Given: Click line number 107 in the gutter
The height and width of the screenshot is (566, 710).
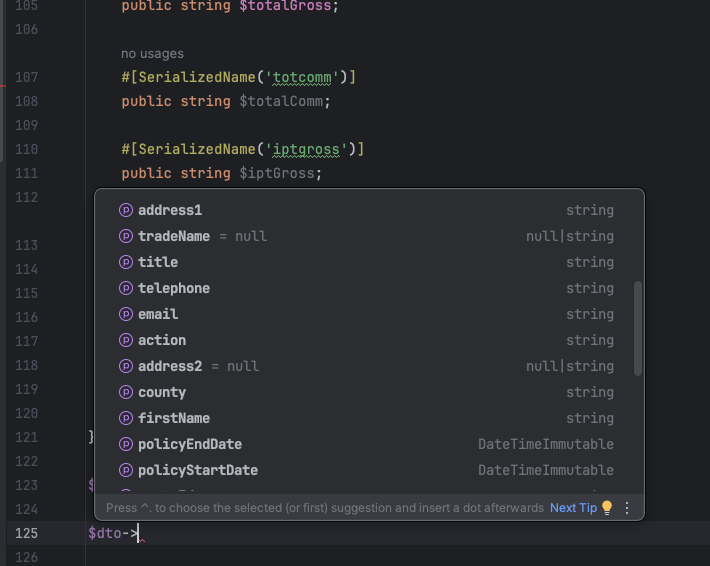Looking at the screenshot, I should [x=27, y=77].
